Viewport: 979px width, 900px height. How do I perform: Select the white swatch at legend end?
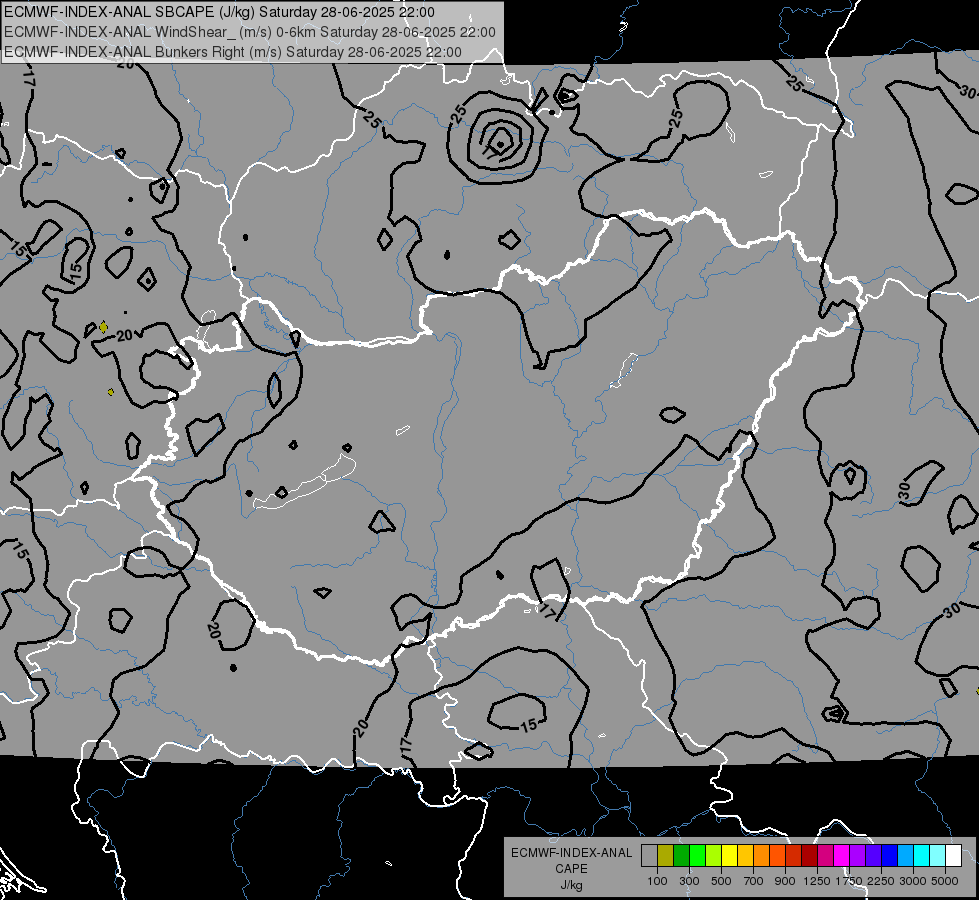953,855
